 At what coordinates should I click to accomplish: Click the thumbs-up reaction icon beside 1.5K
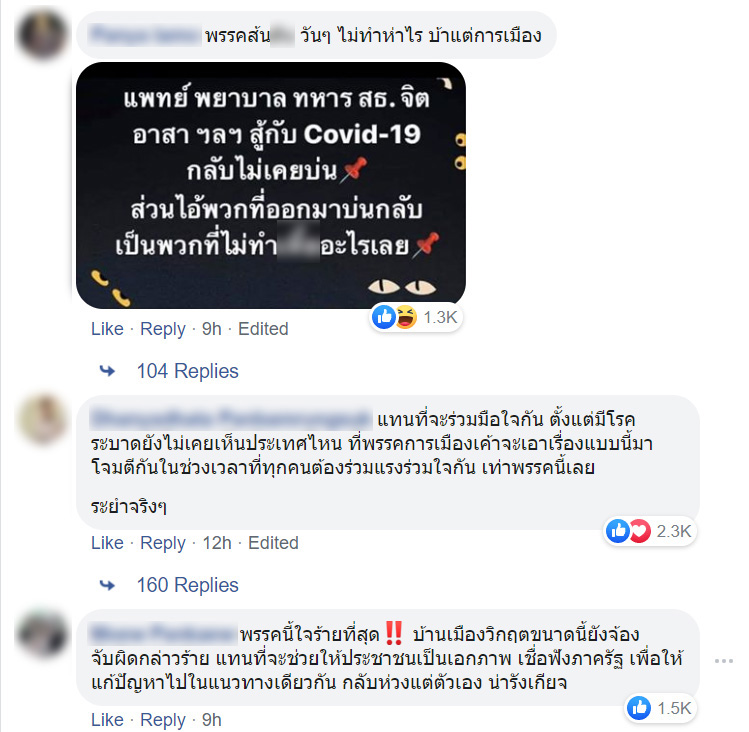(x=639, y=708)
